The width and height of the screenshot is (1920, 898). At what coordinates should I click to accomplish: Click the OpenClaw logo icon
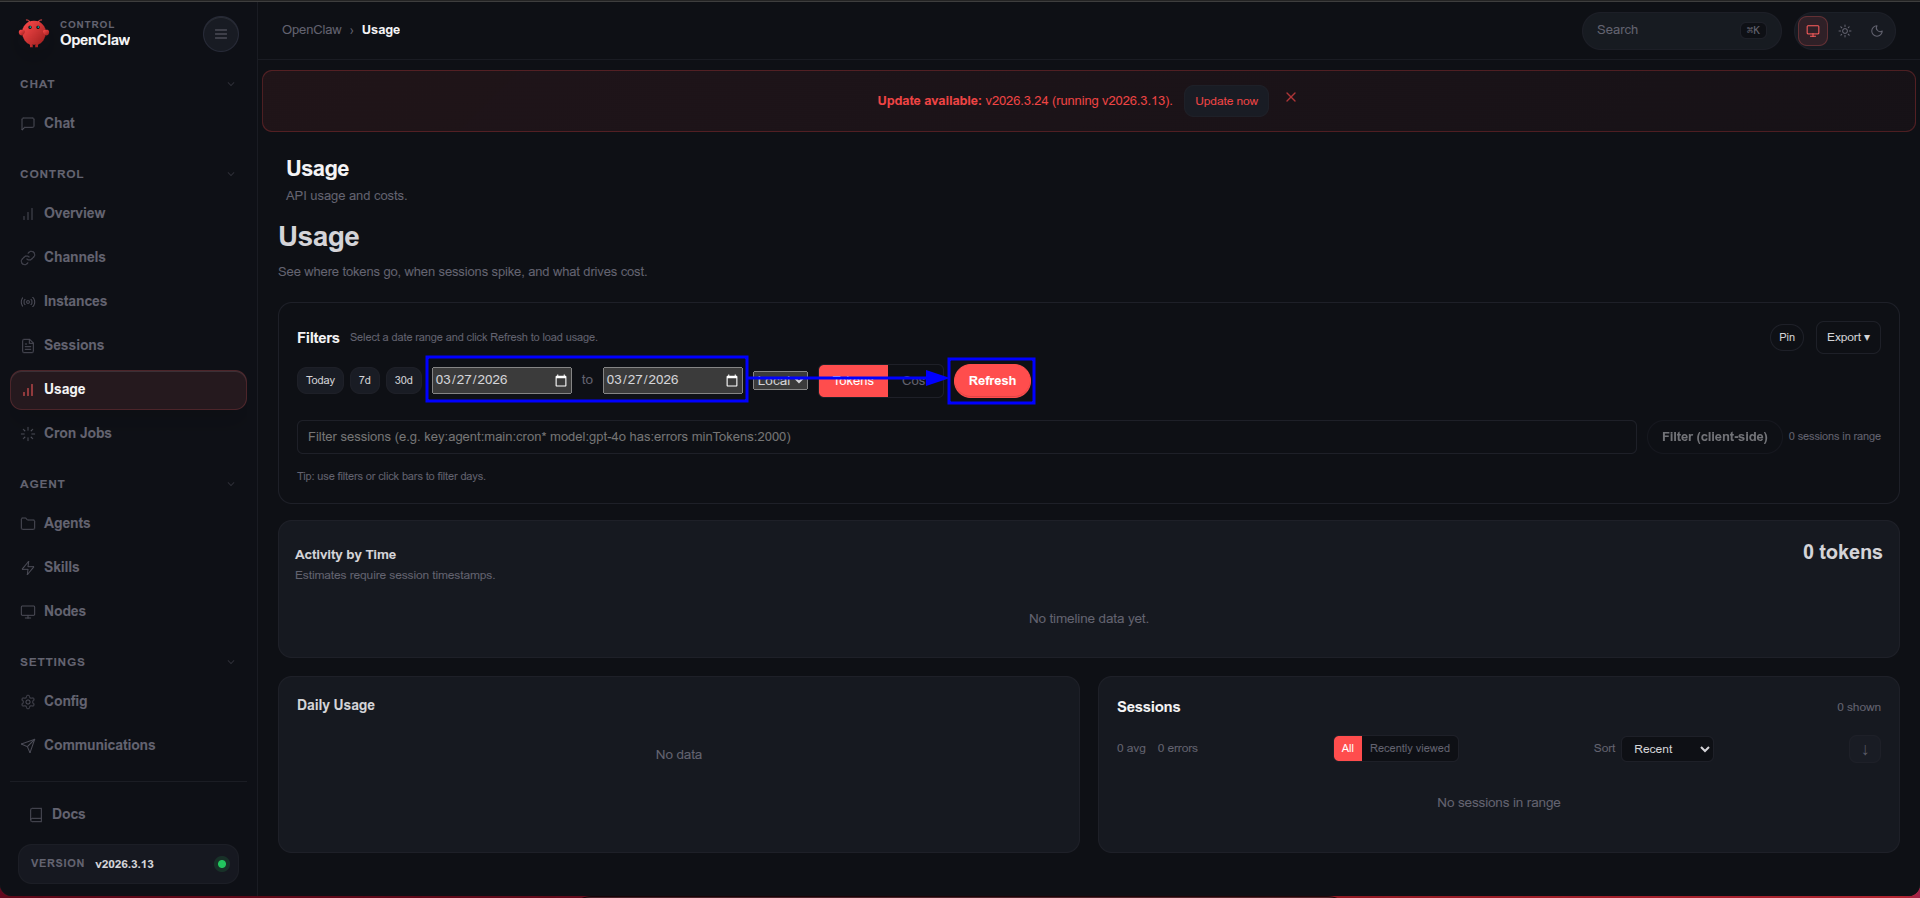(x=34, y=33)
